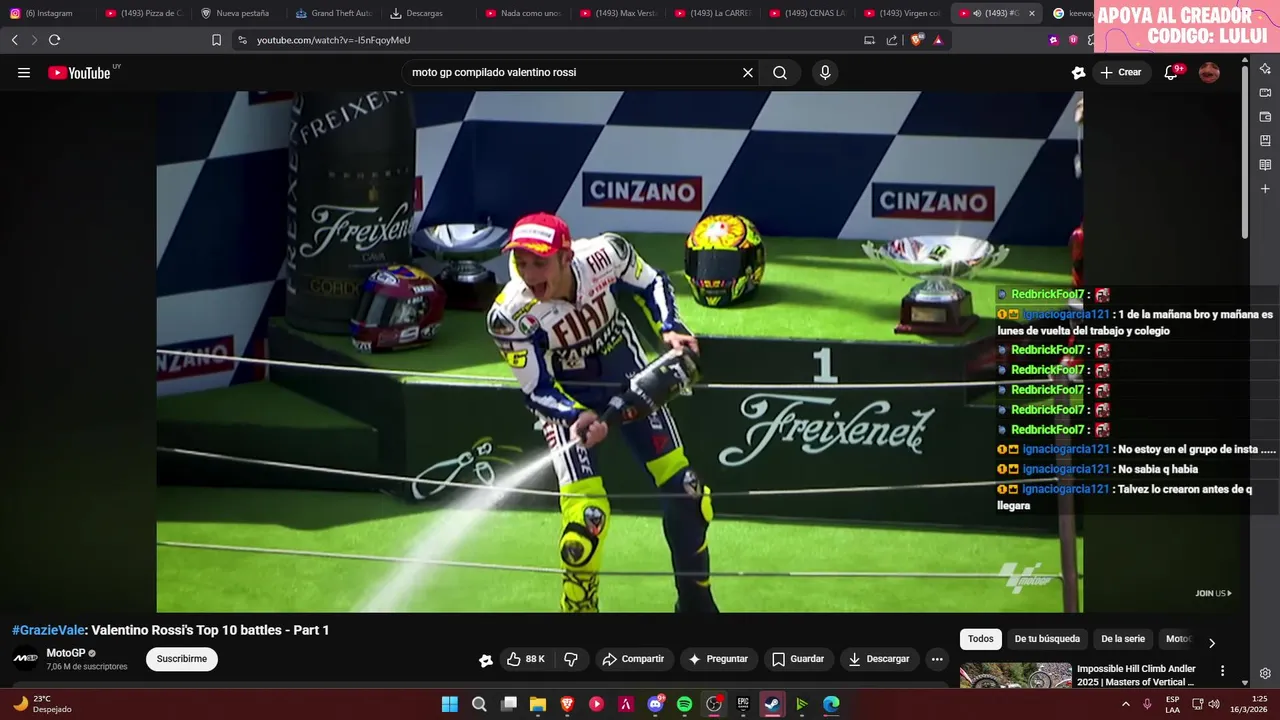Switch to the Nueva pestaña tab
Image resolution: width=1280 pixels, height=720 pixels.
point(240,13)
